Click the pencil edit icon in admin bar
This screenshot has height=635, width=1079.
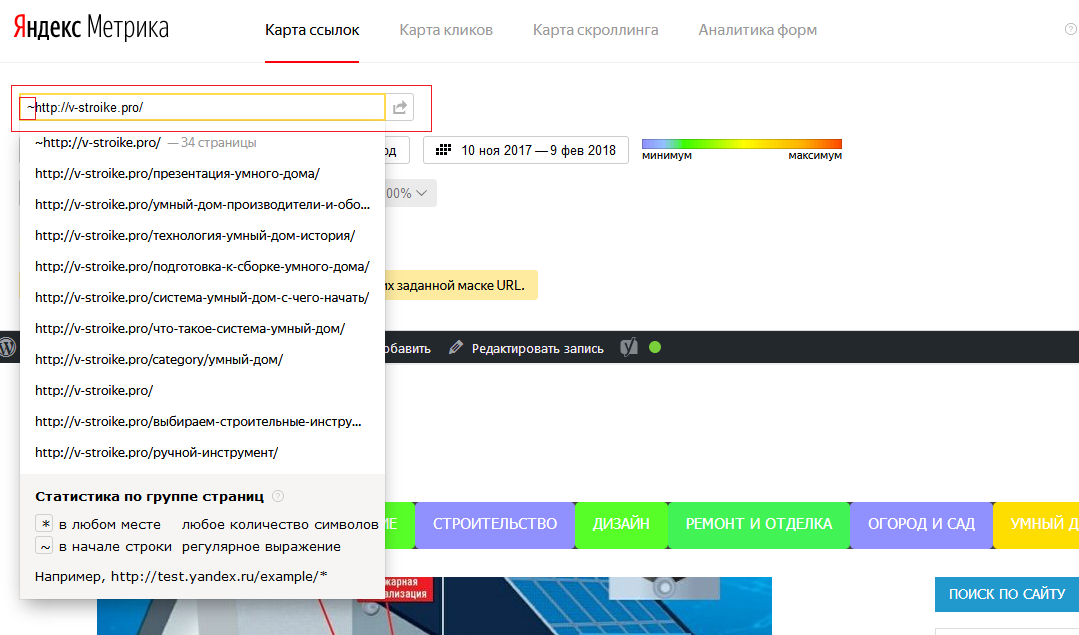click(456, 347)
